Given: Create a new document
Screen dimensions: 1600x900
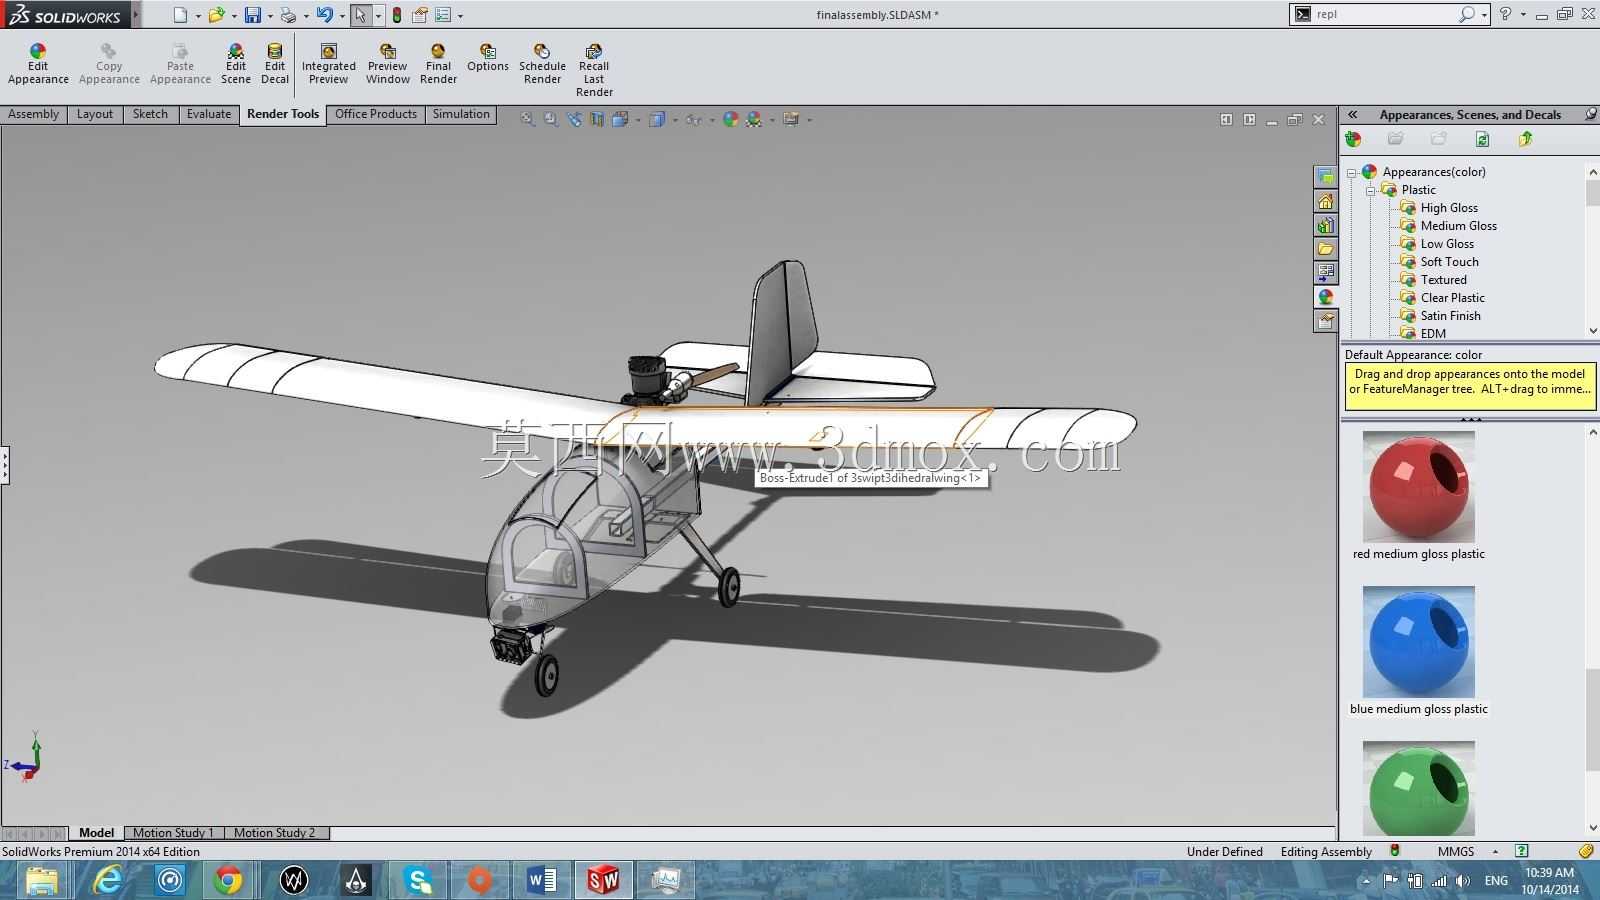Looking at the screenshot, I should point(180,15).
